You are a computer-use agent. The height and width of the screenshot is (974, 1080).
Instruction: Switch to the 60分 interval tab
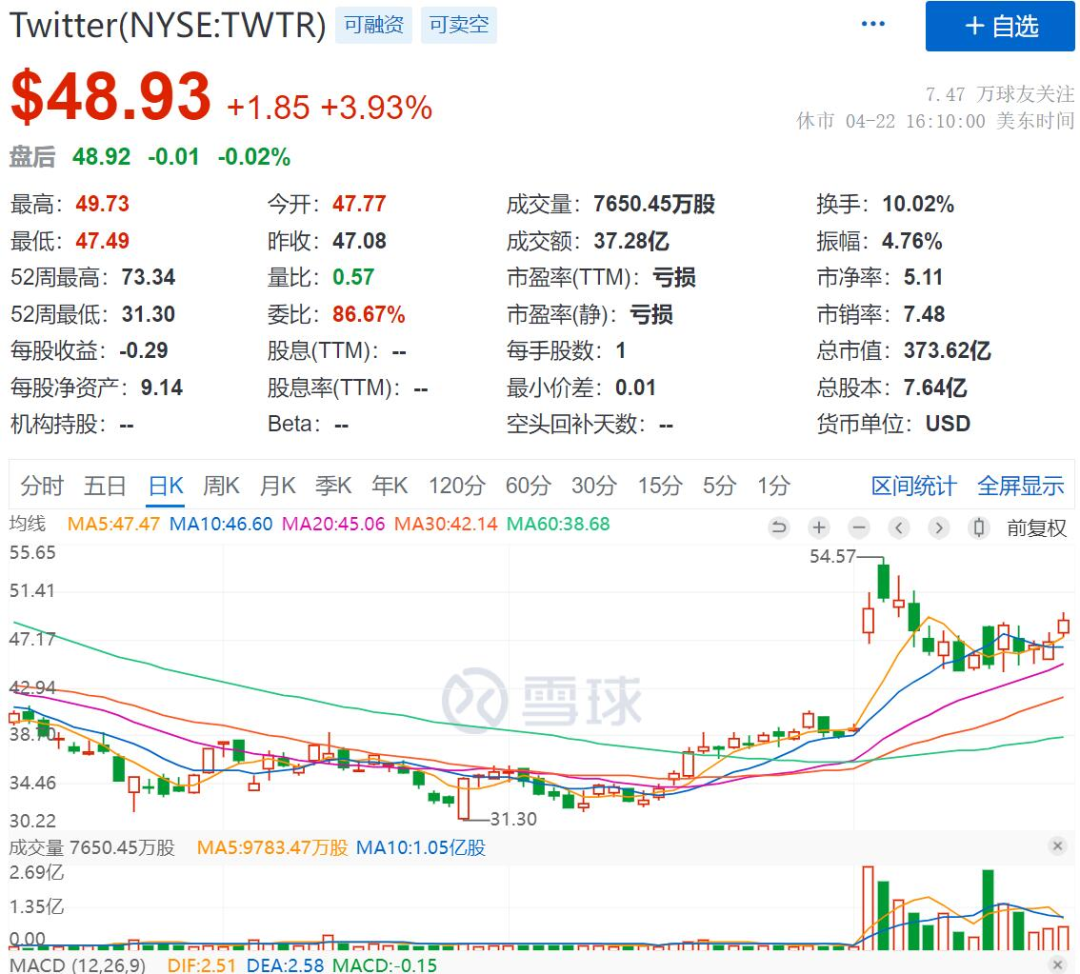tap(528, 486)
